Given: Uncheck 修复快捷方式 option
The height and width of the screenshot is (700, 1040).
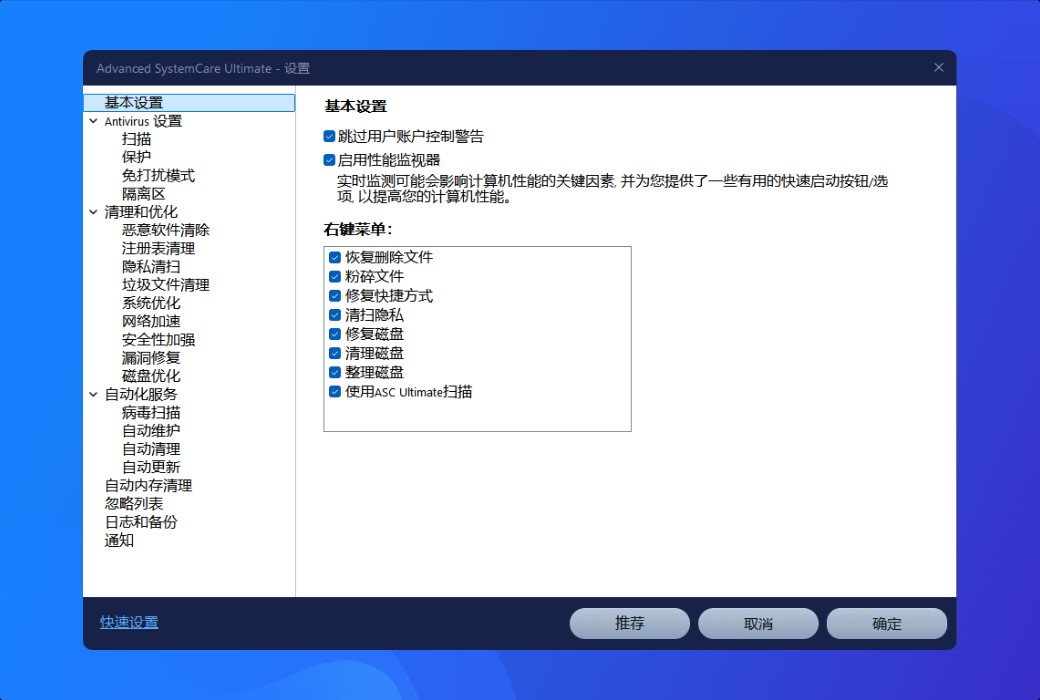Looking at the screenshot, I should click(334, 296).
